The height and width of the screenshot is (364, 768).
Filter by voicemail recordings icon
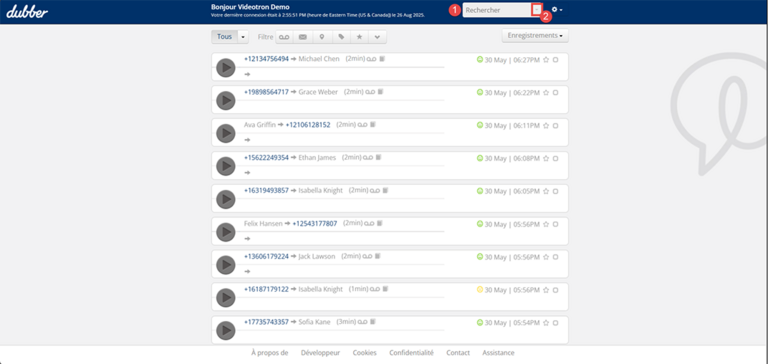(285, 37)
